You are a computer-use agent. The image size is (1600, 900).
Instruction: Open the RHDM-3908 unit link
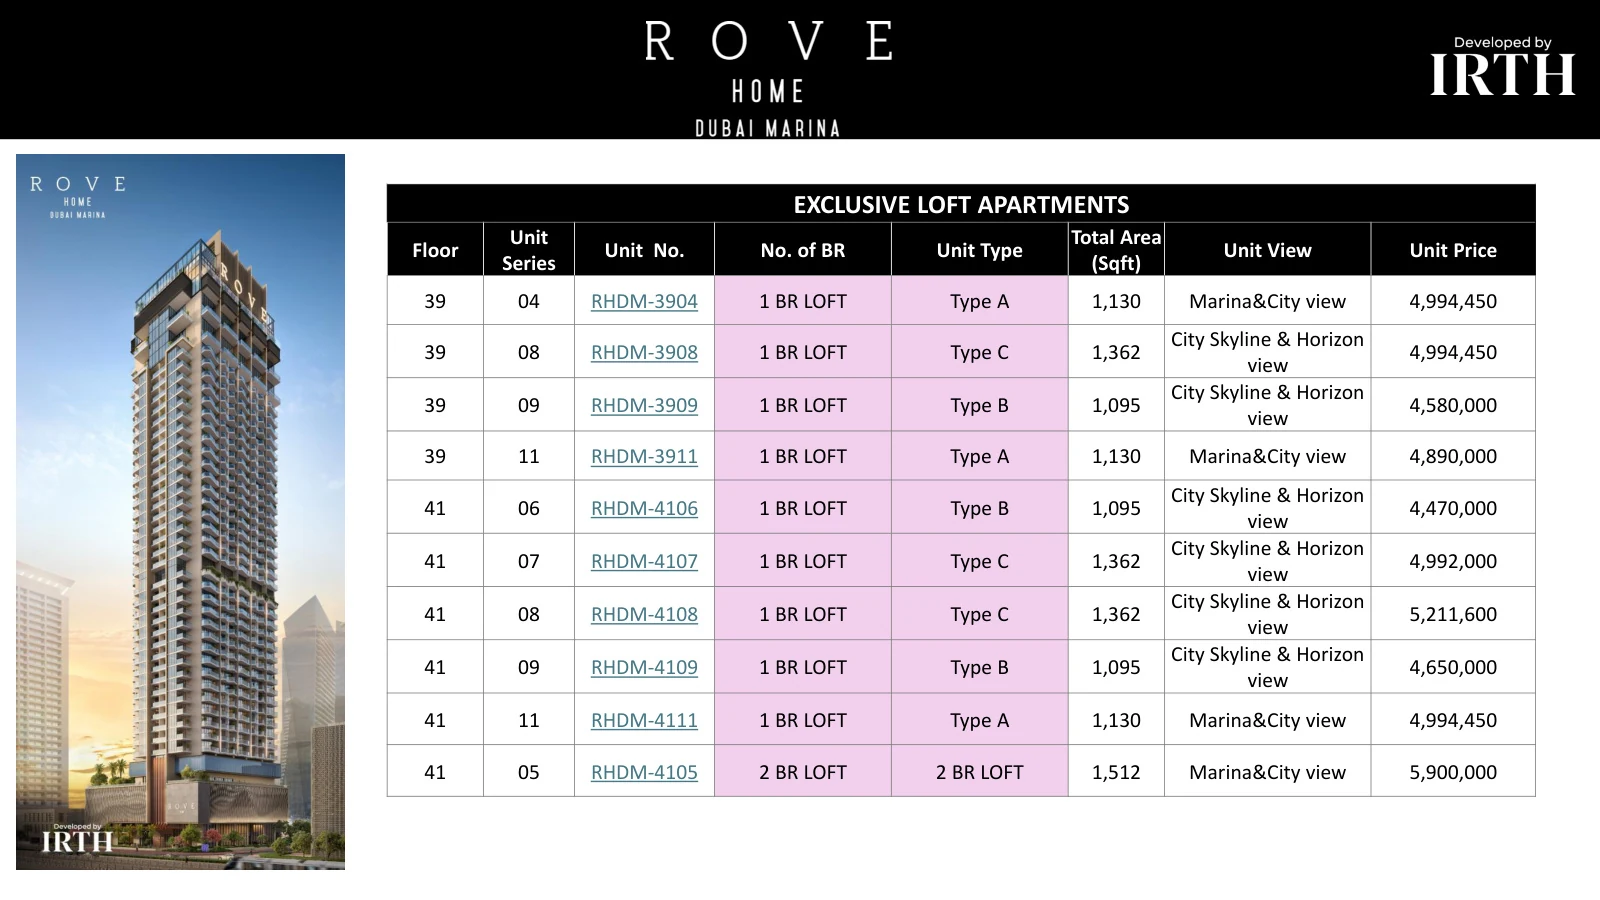(x=644, y=352)
